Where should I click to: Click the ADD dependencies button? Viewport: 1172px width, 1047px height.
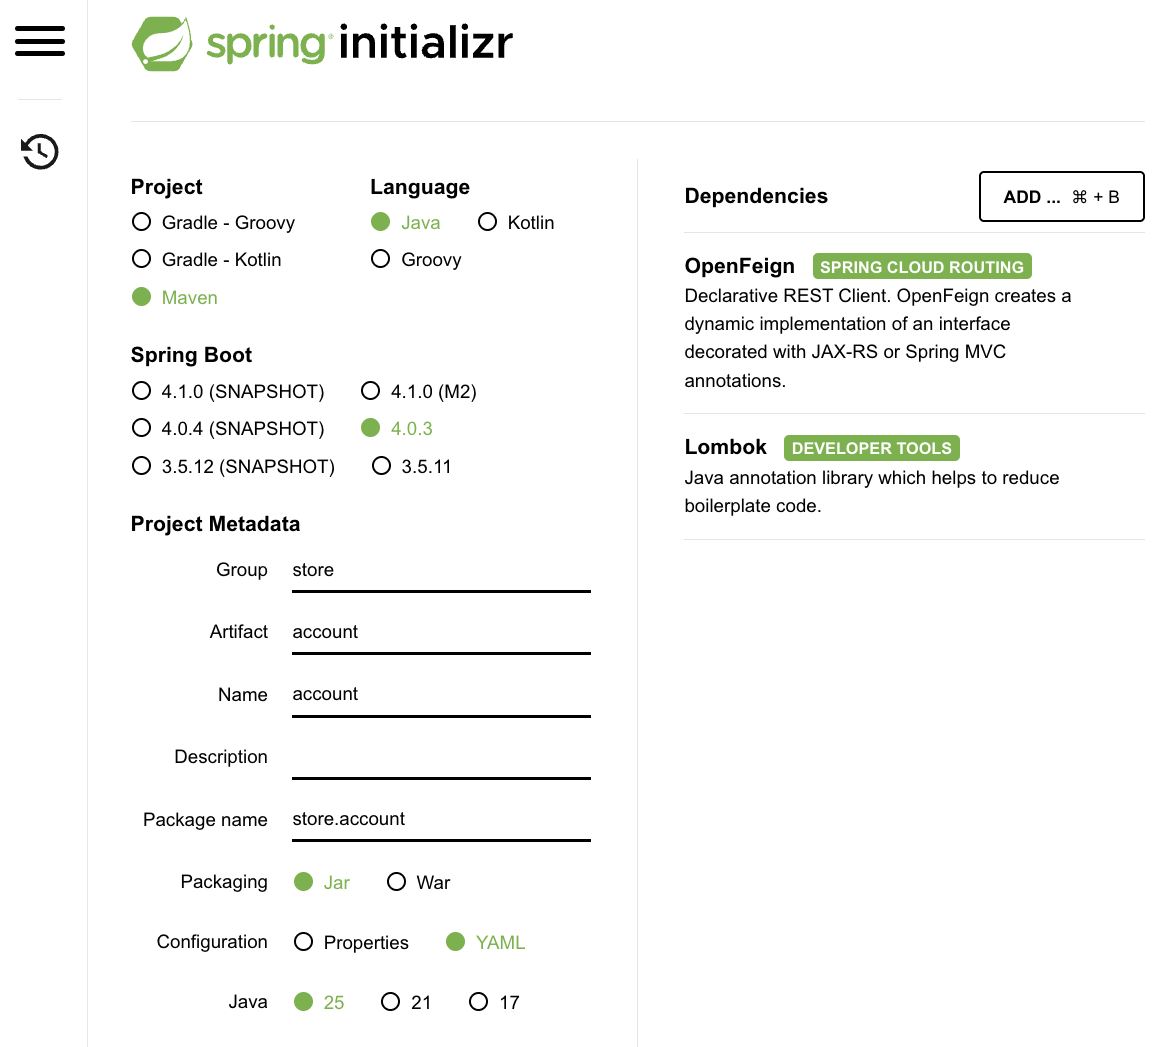click(x=1061, y=196)
